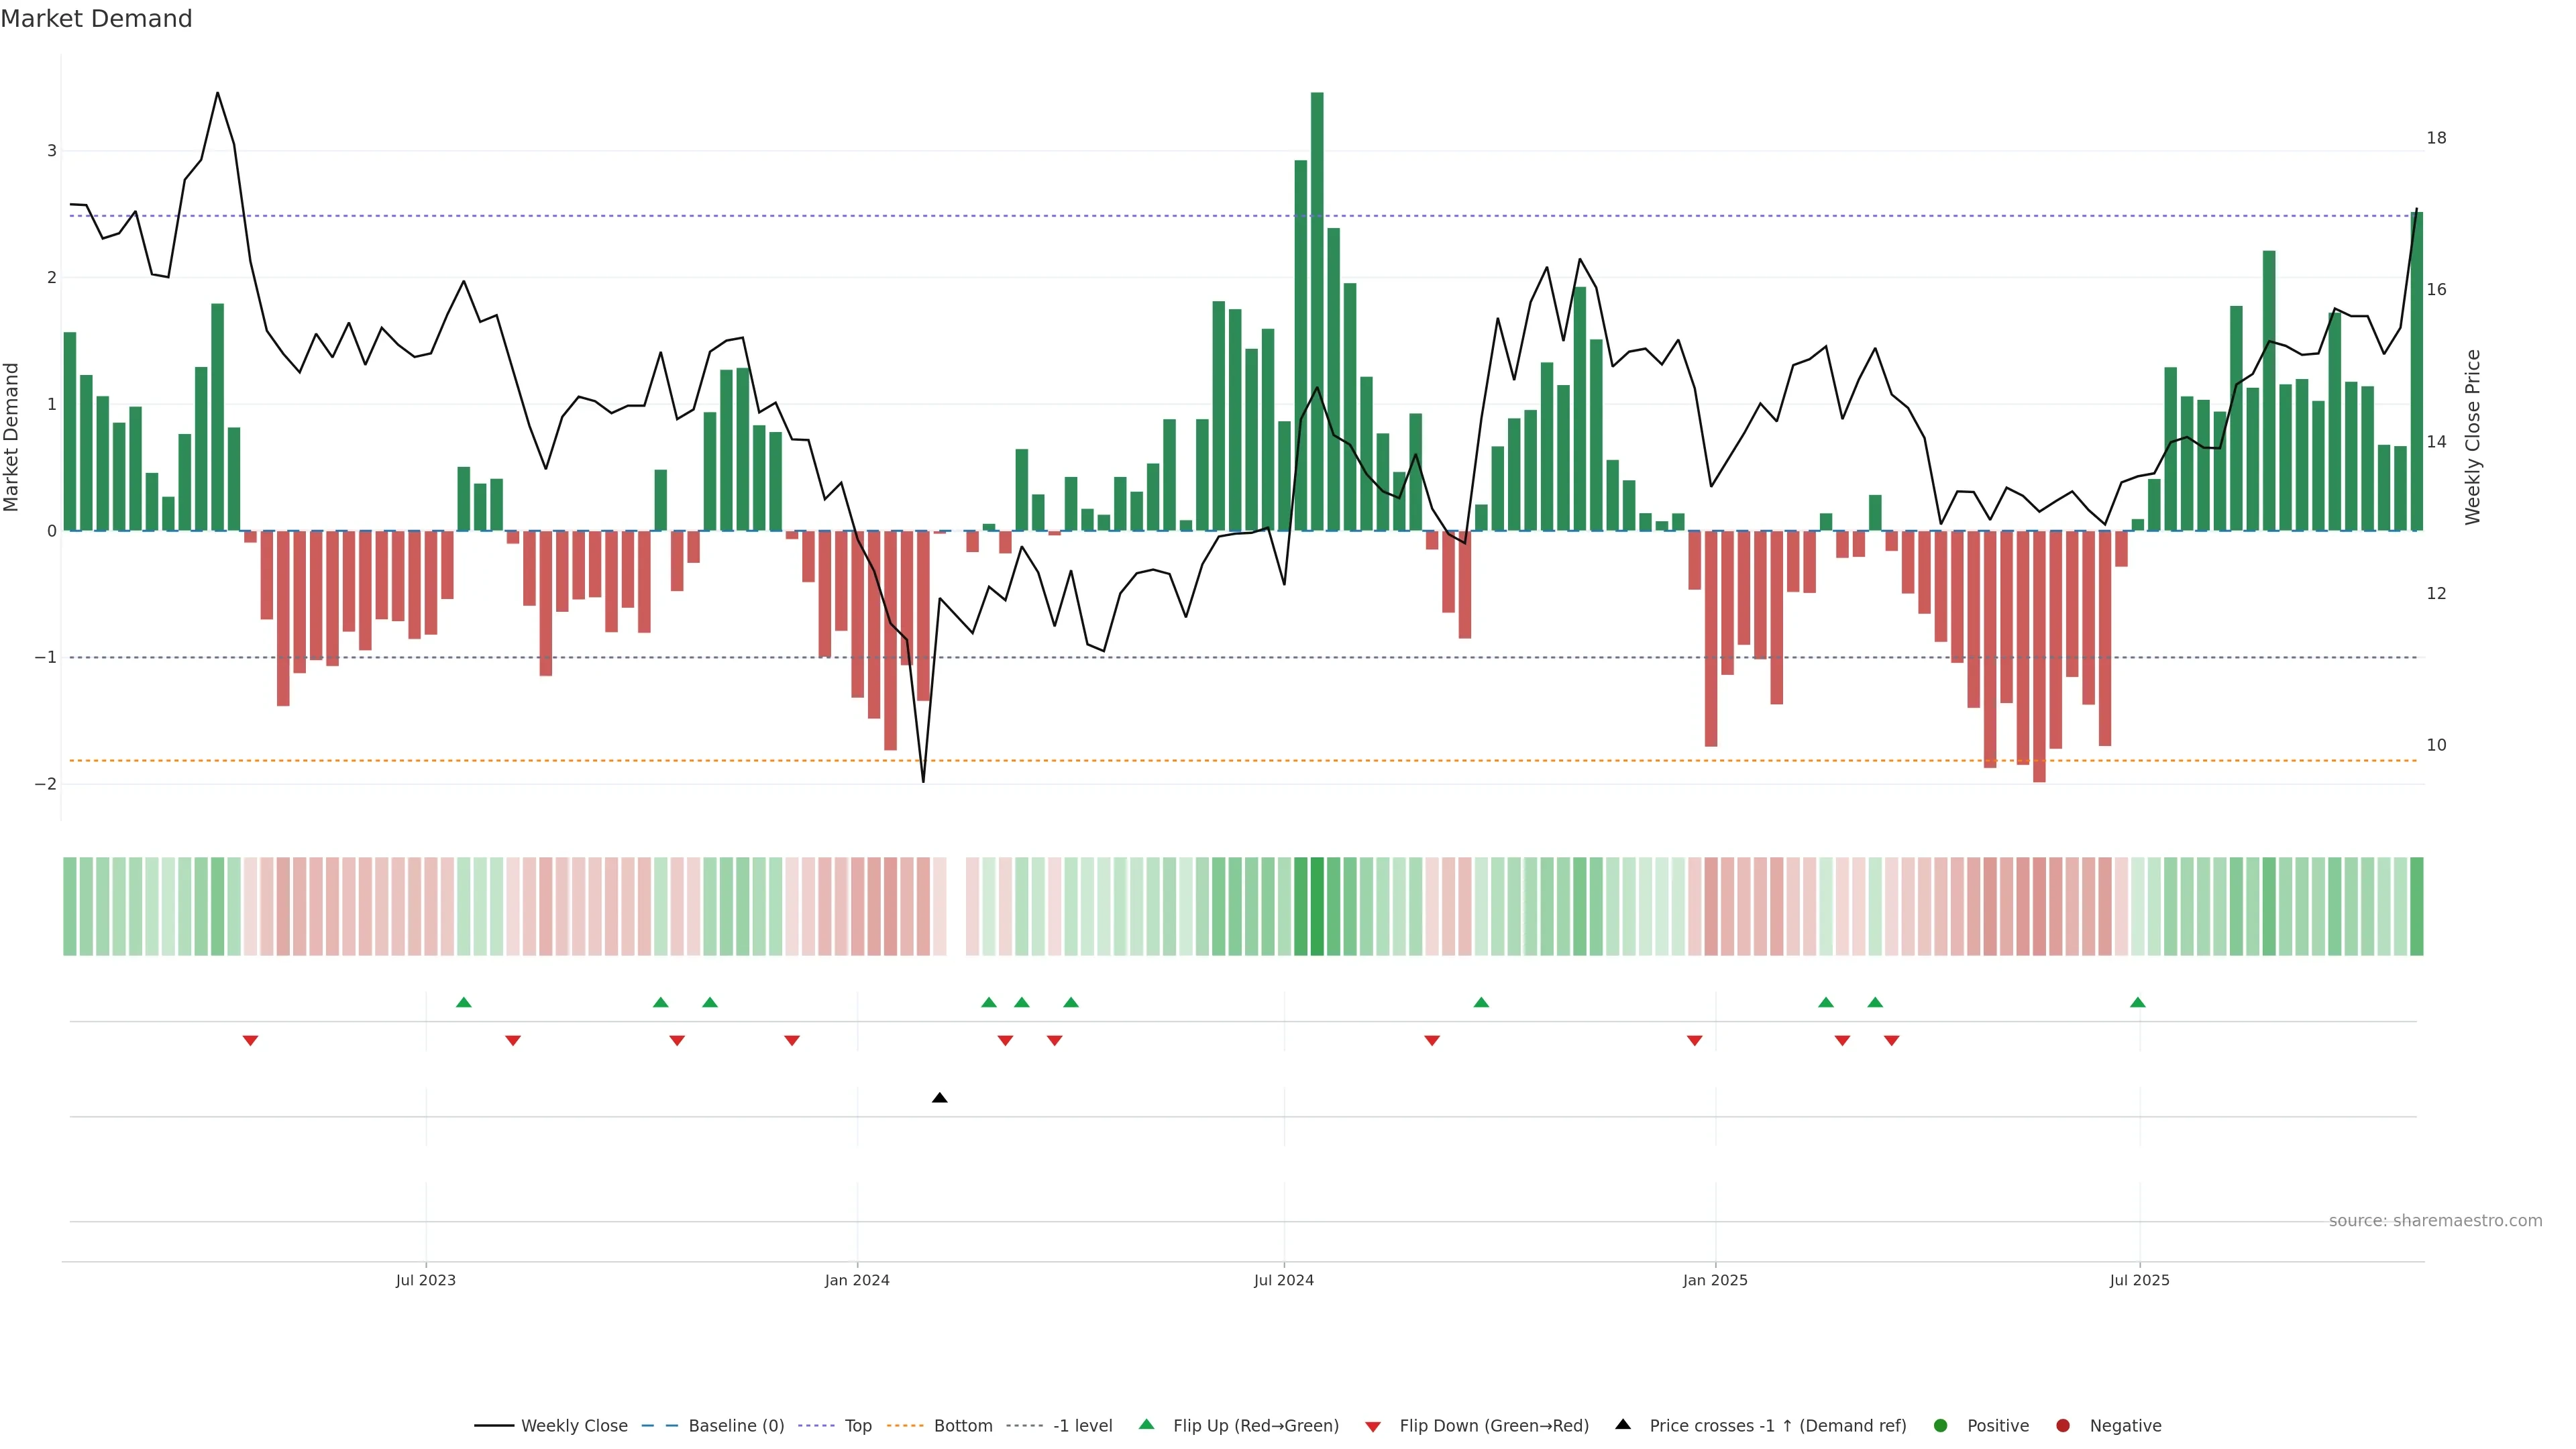
Task: Toggle the -1 level legend entry
Action: point(1082,1425)
